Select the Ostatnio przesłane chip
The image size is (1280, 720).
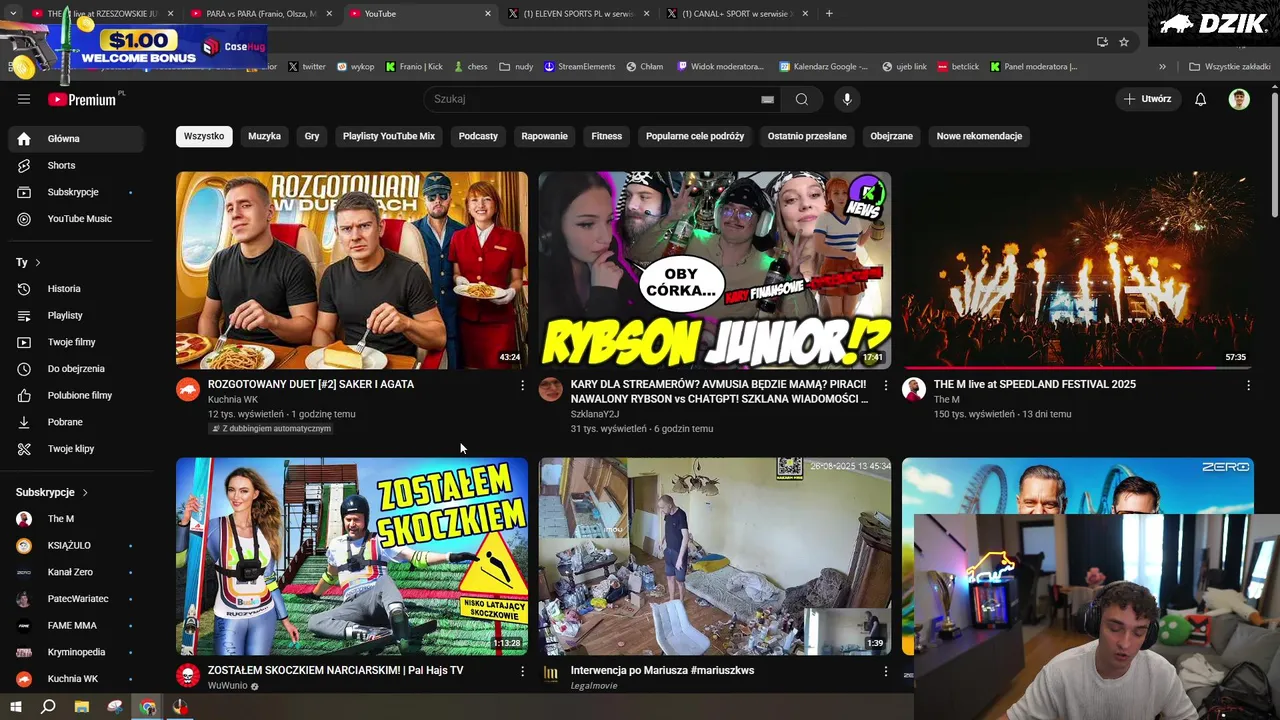[x=807, y=136]
